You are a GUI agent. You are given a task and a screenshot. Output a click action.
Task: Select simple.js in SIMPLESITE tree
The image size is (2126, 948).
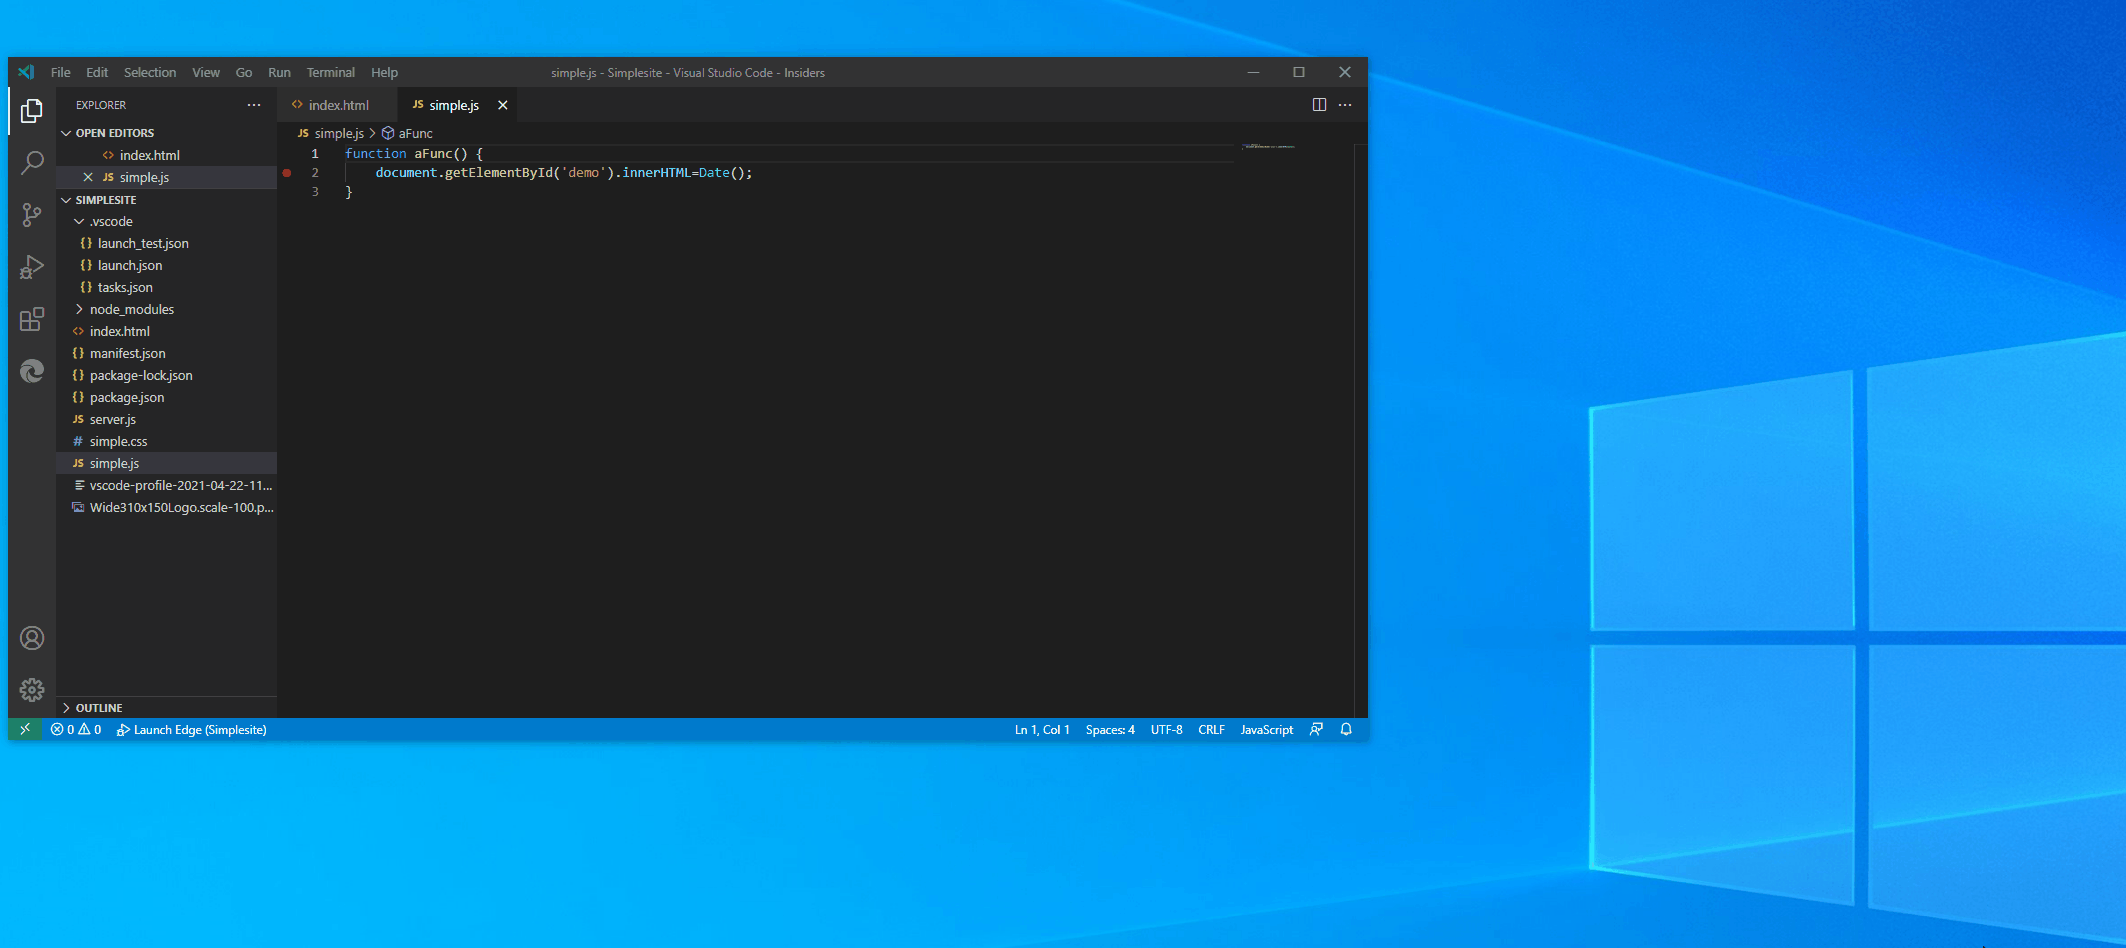click(166, 463)
